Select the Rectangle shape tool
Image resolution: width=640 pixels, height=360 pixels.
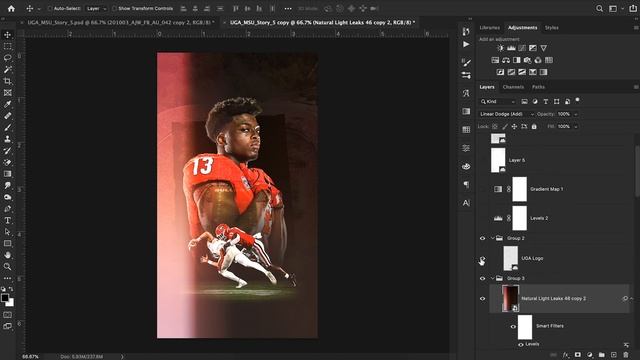click(x=7, y=243)
